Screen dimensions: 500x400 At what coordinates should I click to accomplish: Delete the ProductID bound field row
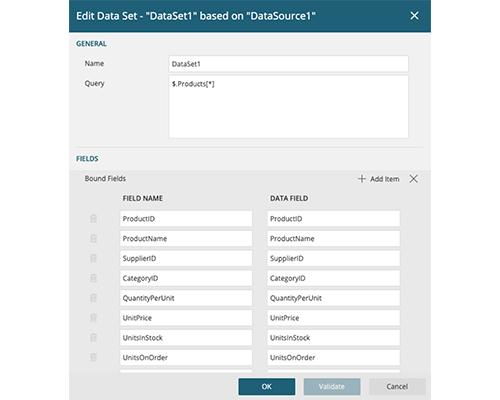pos(93,219)
